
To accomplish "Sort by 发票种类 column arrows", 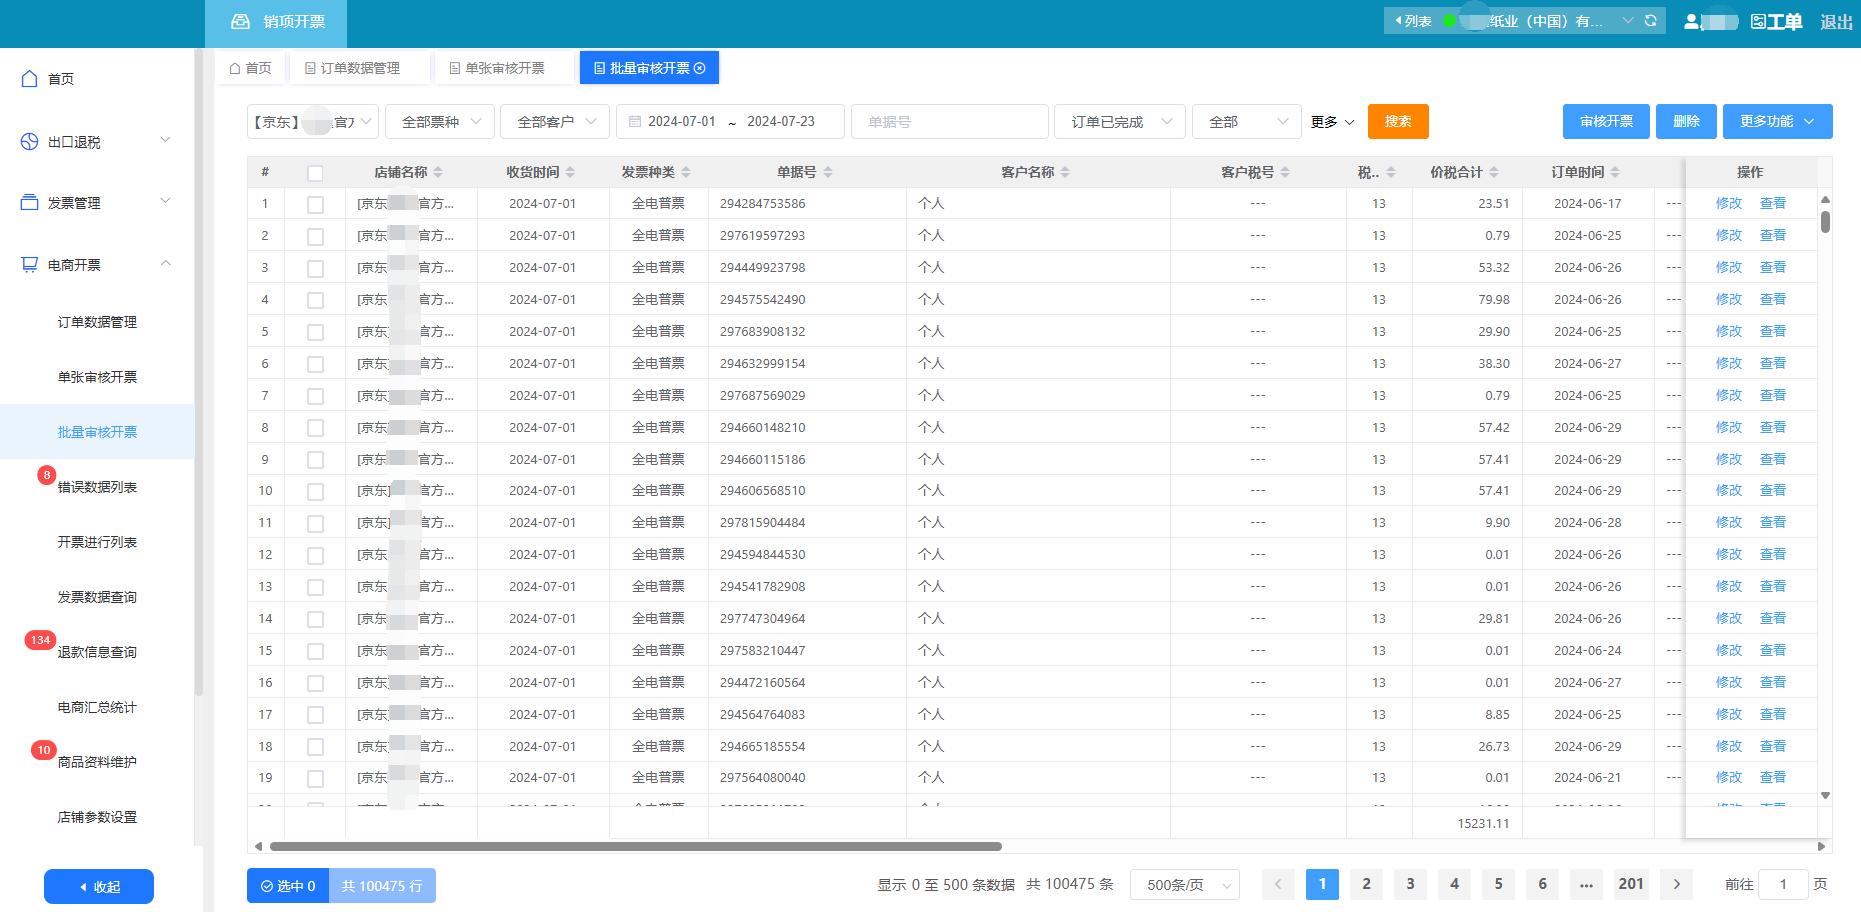I will pyautogui.click(x=686, y=172).
